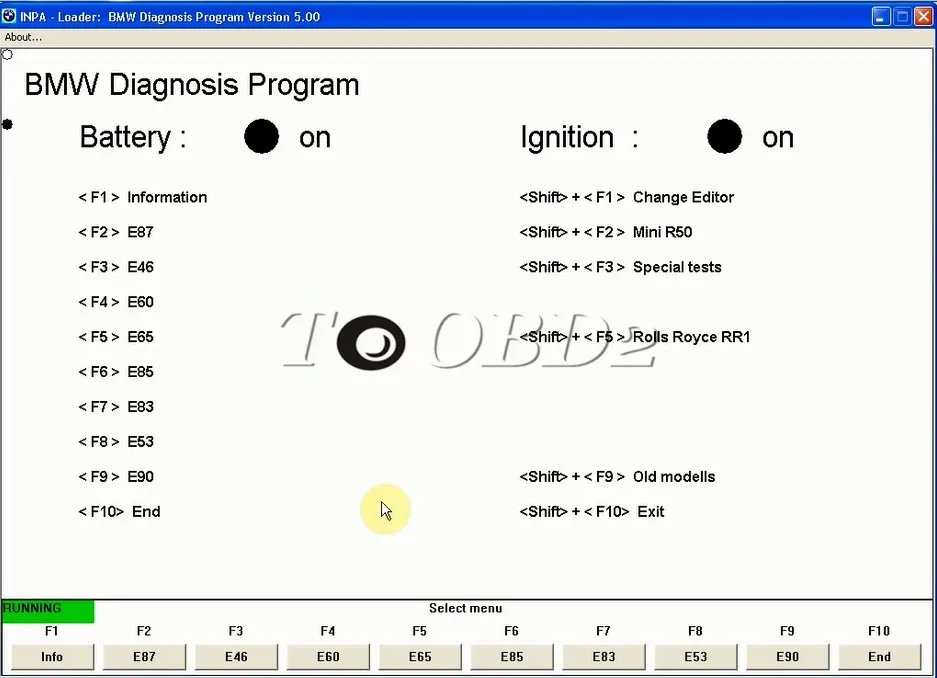
Task: Choose the E65 button
Action: click(x=420, y=656)
